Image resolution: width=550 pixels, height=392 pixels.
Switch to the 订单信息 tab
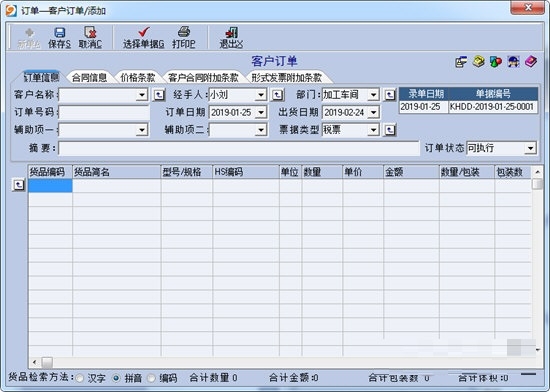41,77
